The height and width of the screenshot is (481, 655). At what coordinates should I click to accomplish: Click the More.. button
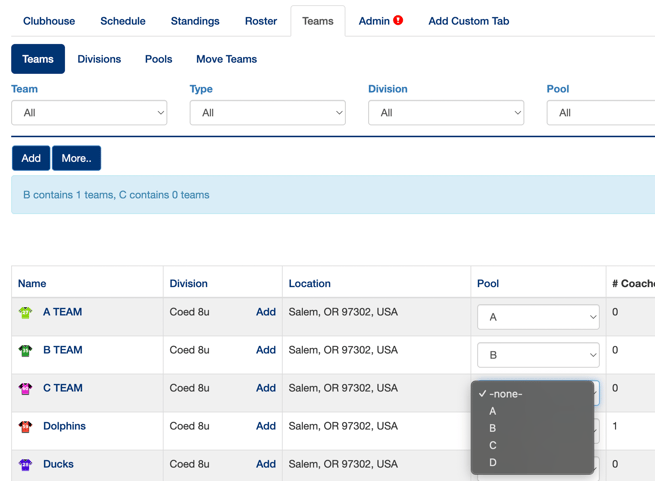(76, 158)
